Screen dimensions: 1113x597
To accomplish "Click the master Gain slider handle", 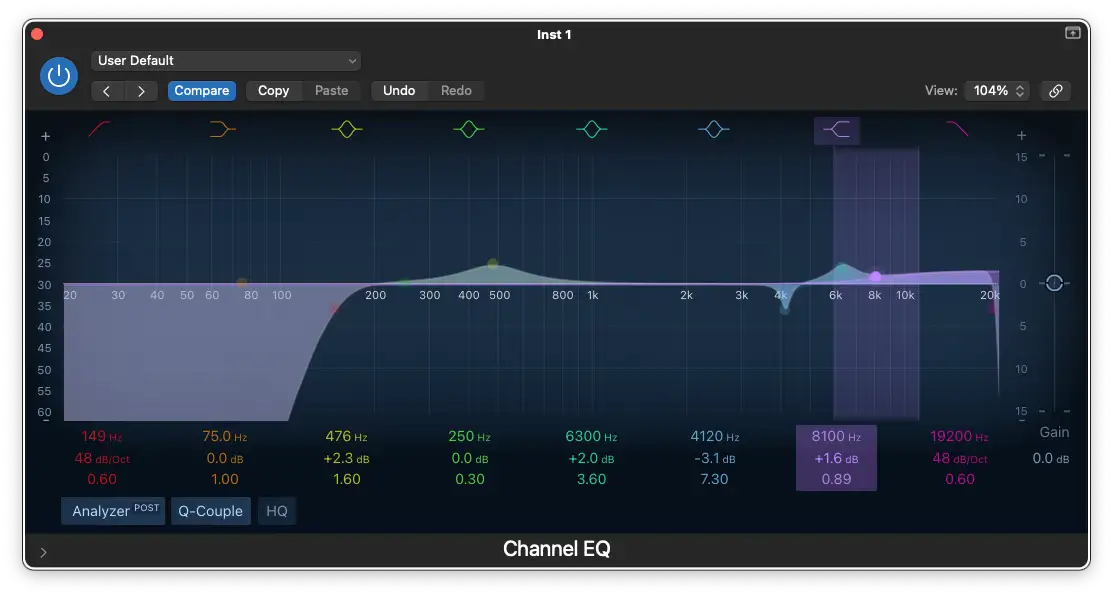I will pyautogui.click(x=1054, y=284).
